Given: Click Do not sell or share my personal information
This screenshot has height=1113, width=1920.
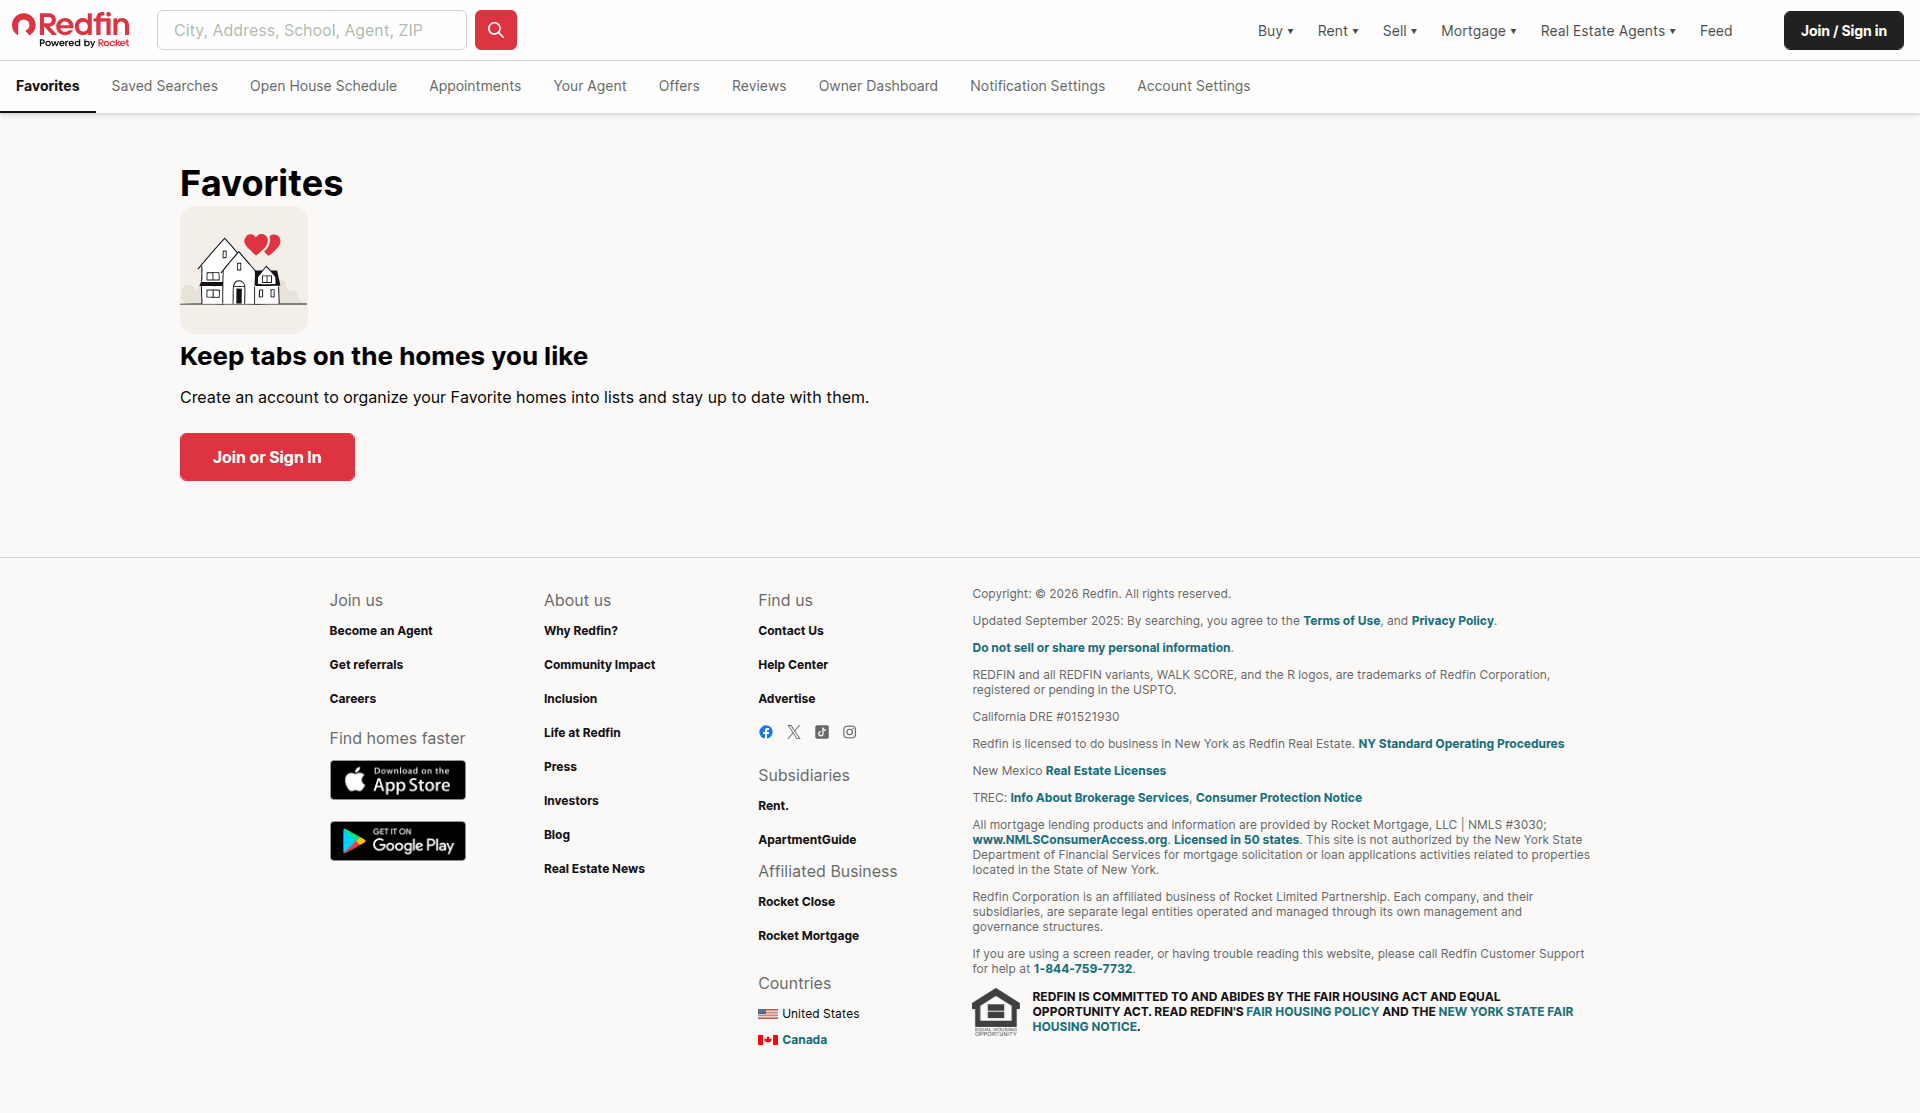Looking at the screenshot, I should [x=1101, y=648].
